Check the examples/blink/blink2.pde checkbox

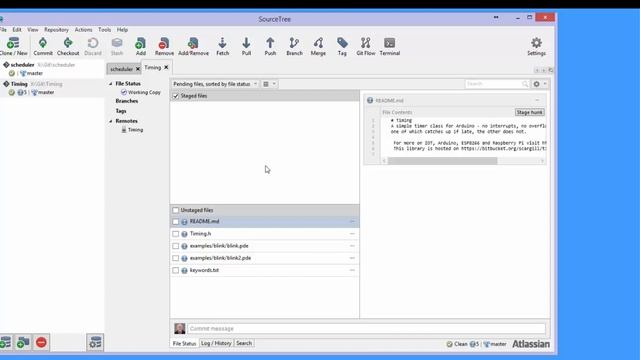[x=176, y=258]
